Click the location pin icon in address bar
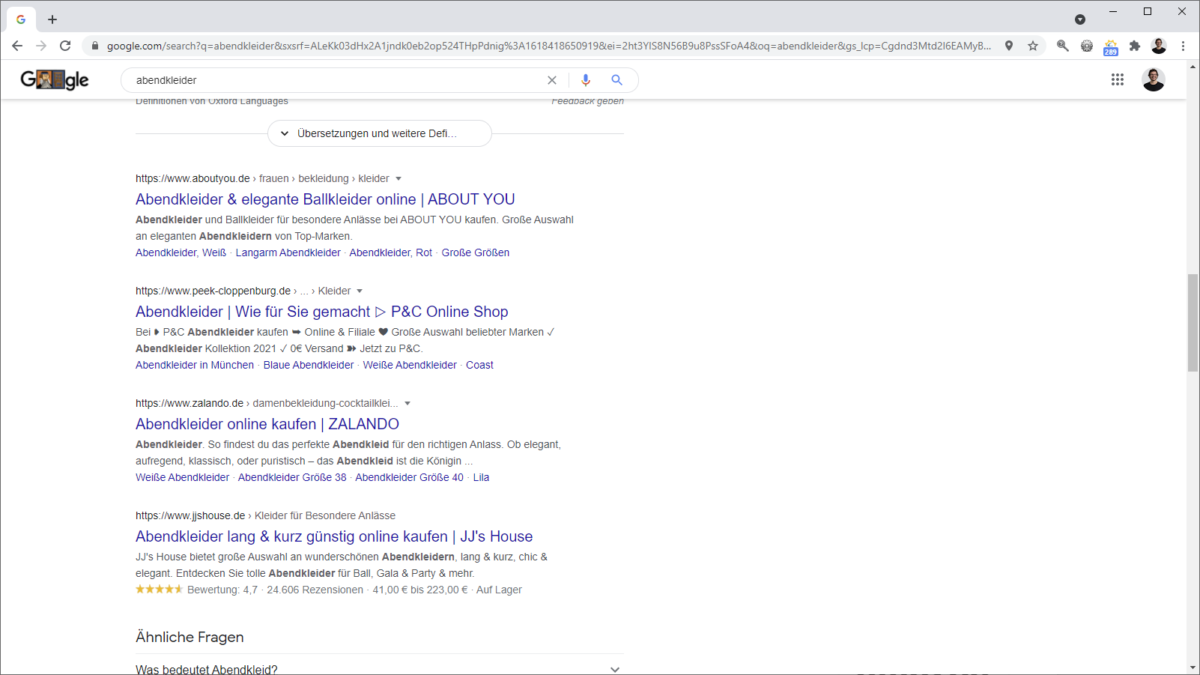This screenshot has height=675, width=1200. click(1009, 46)
